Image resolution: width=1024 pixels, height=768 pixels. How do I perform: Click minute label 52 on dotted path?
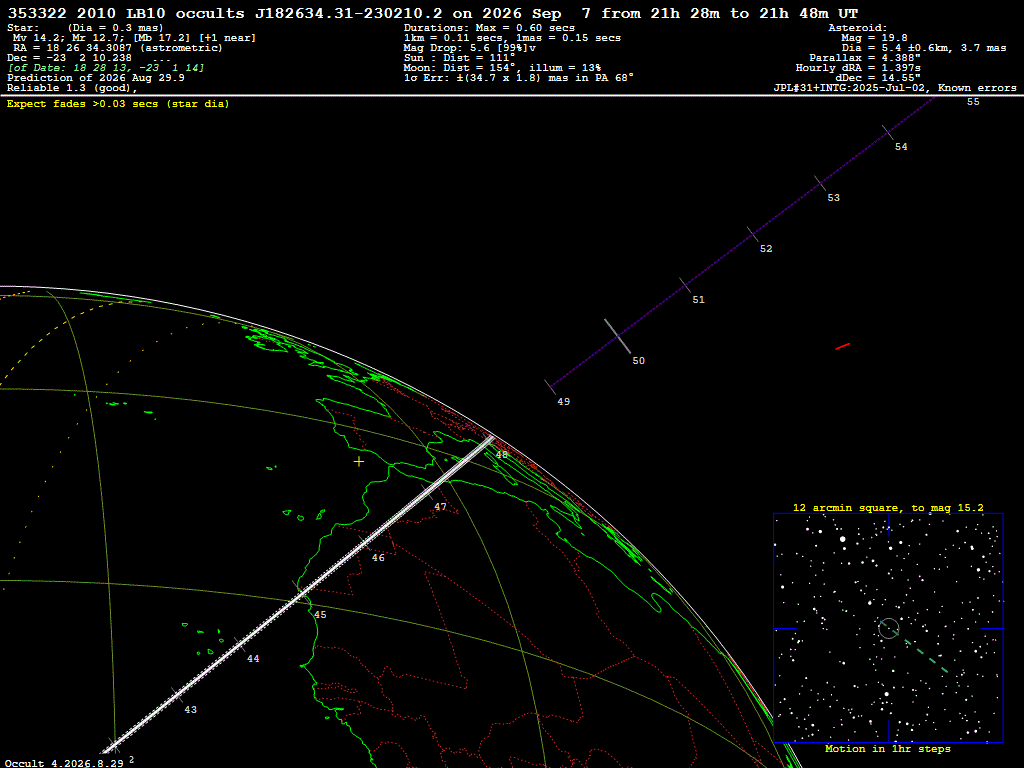click(766, 249)
